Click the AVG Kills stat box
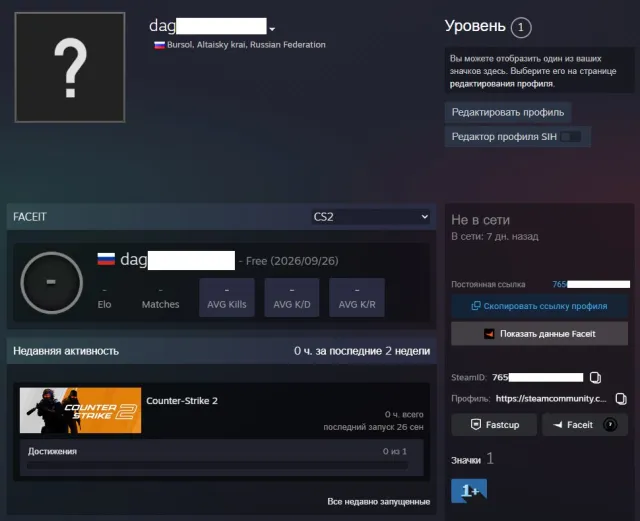The height and width of the screenshot is (521, 640). pyautogui.click(x=227, y=297)
